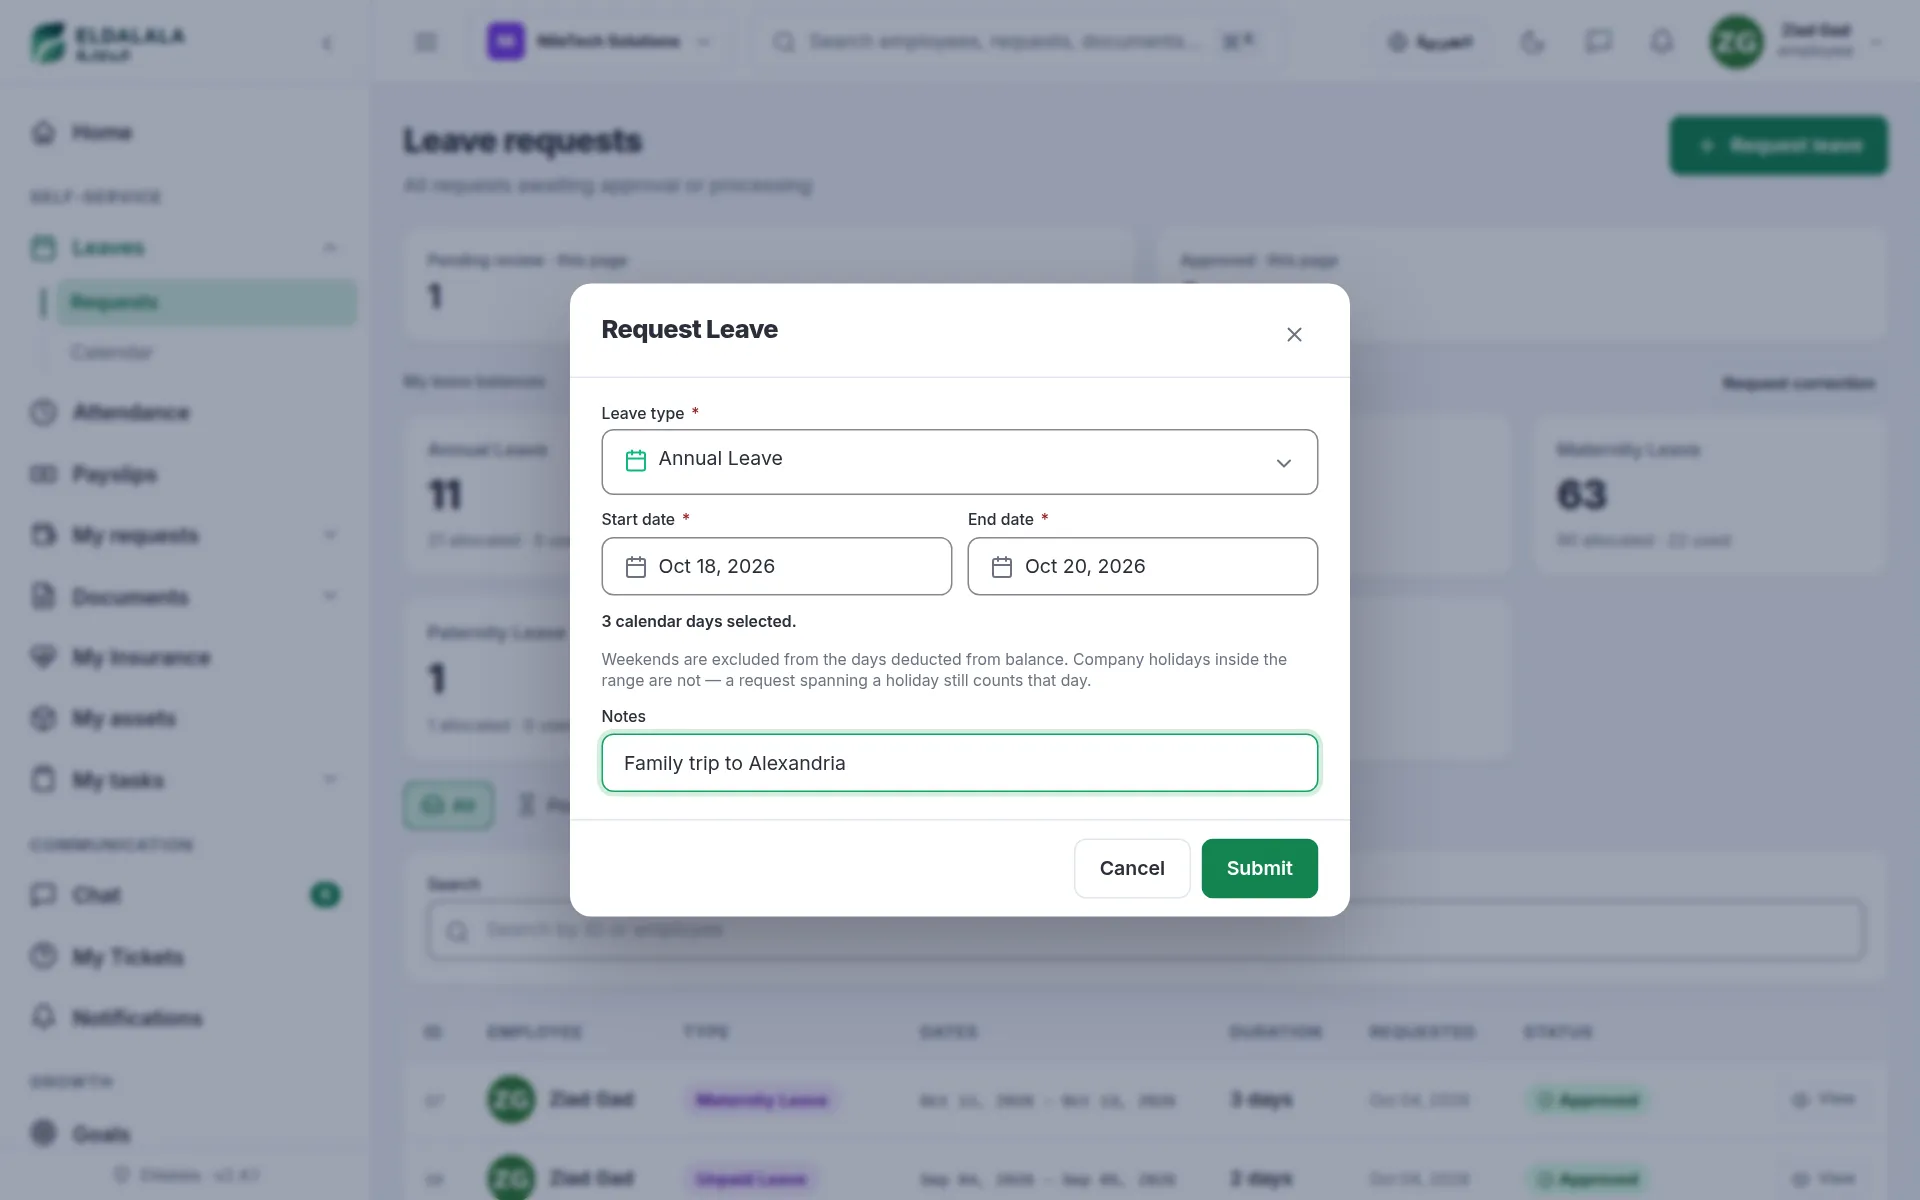
Task: Open the chat bubble icon in top bar
Action: coord(1598,42)
